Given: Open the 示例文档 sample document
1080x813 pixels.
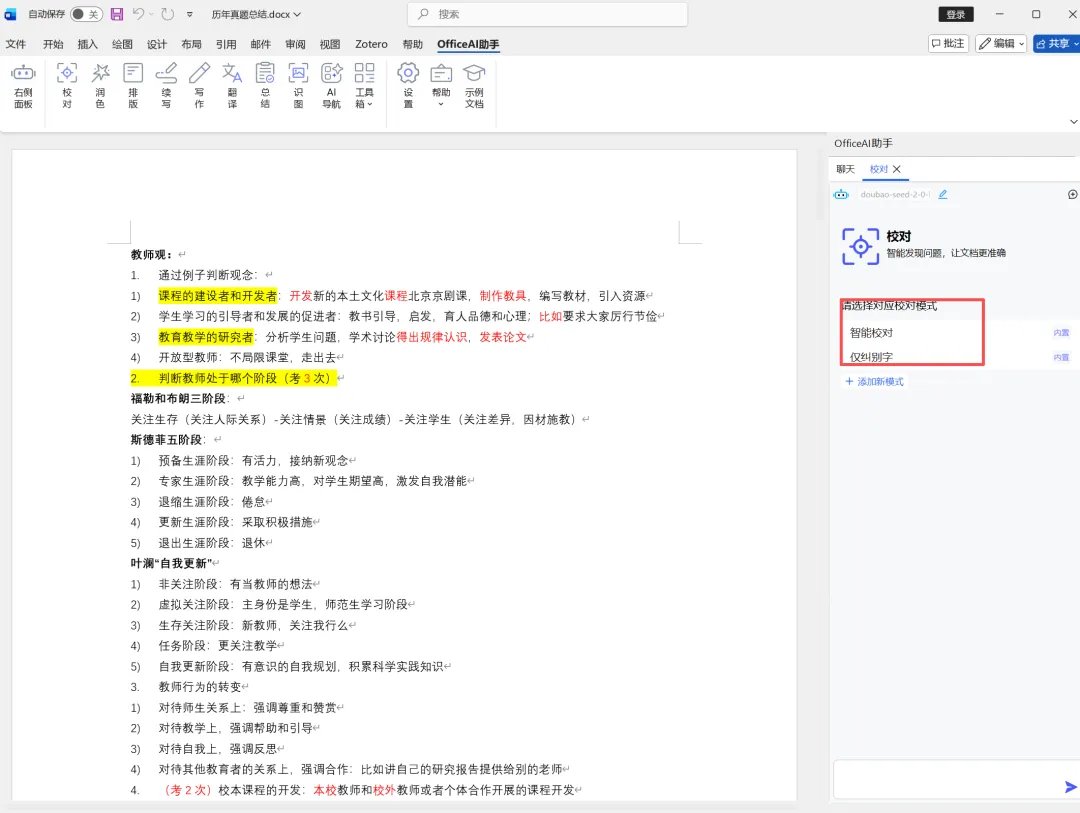Looking at the screenshot, I should coord(474,86).
